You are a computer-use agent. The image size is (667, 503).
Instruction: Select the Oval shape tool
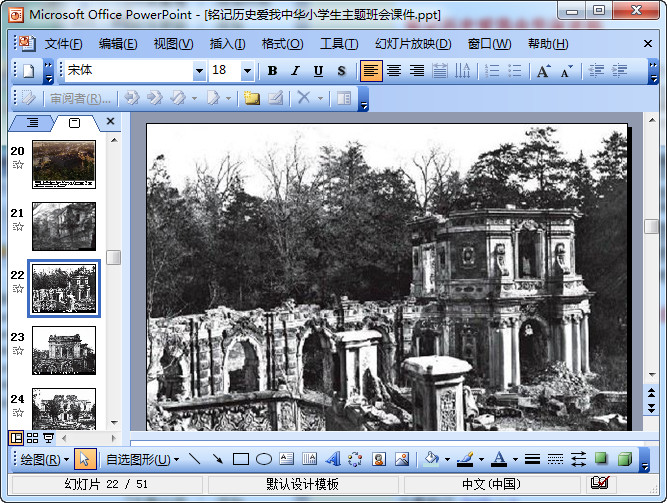point(264,460)
